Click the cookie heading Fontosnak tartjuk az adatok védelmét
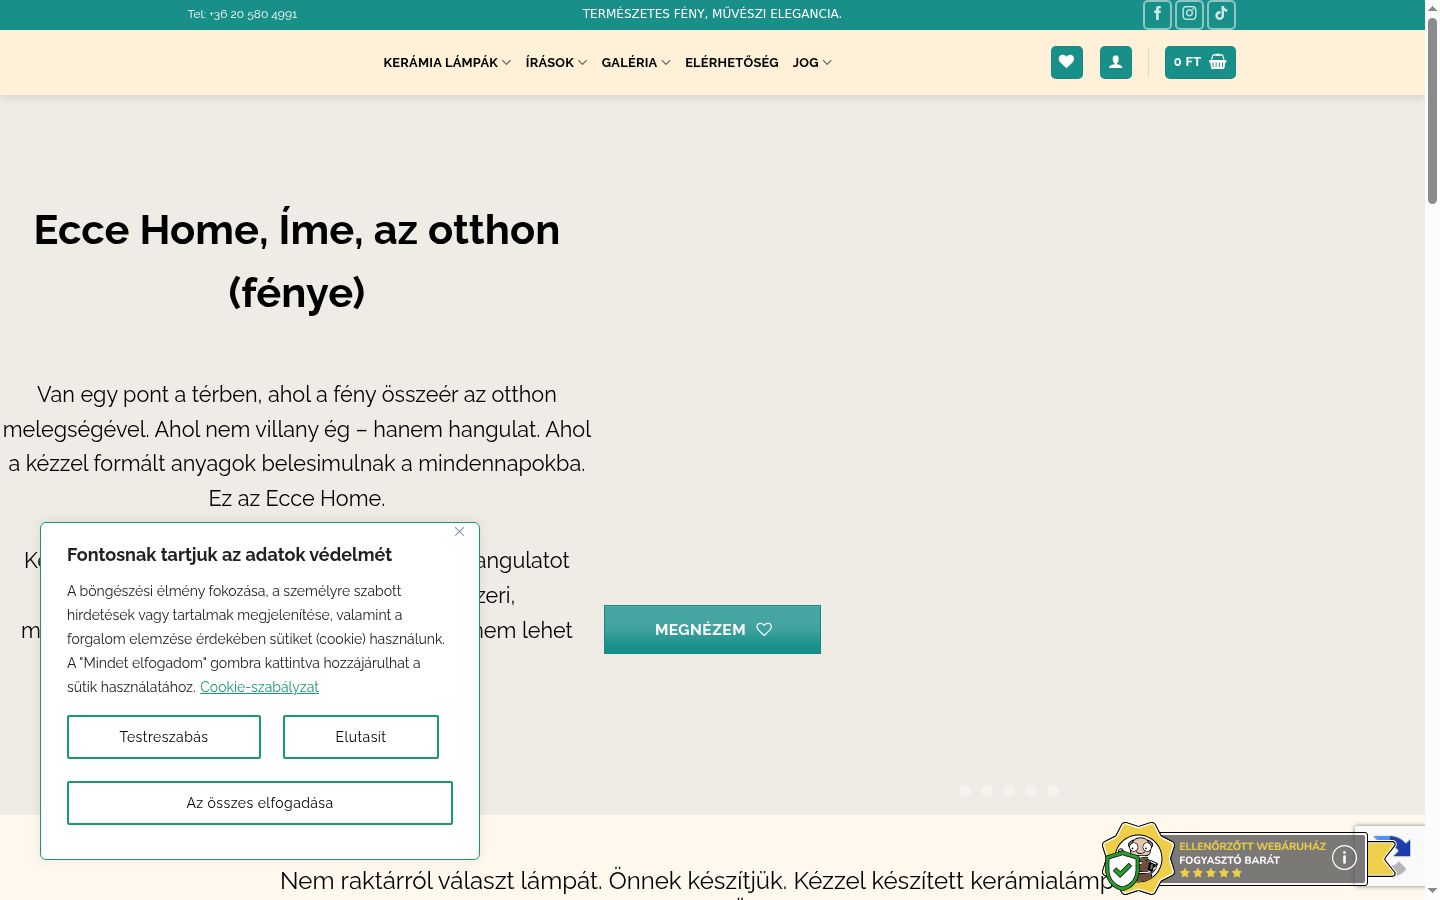 coord(229,555)
